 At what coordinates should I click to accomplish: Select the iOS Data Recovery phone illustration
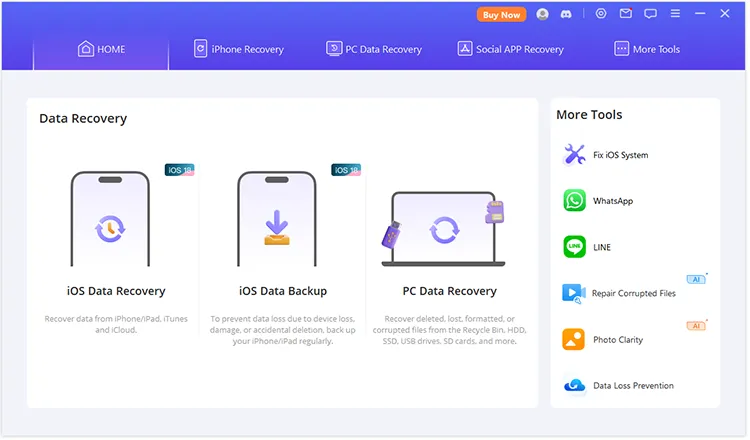(110, 219)
